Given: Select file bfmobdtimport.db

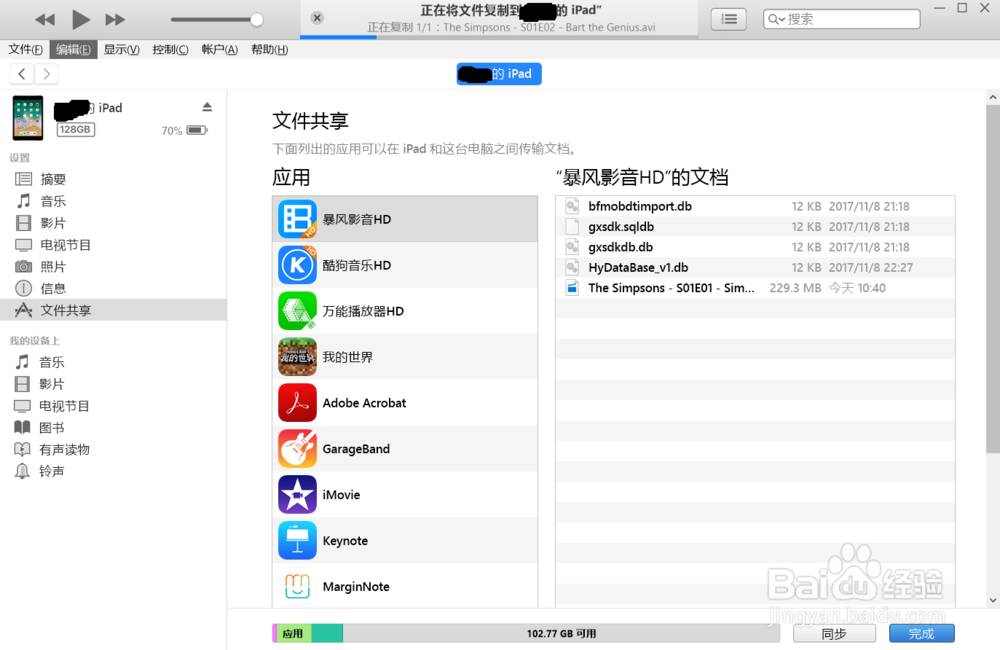Looking at the screenshot, I should pyautogui.click(x=755, y=206).
